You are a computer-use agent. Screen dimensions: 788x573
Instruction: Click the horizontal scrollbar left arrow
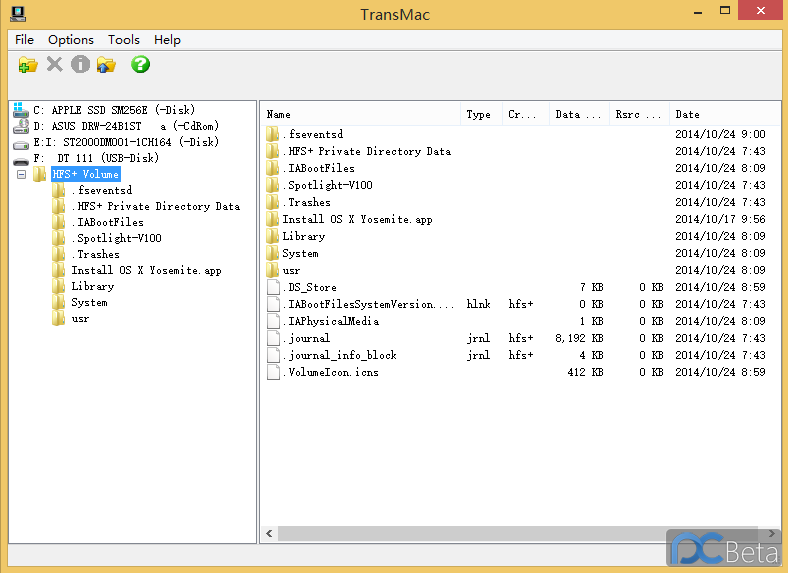[268, 534]
